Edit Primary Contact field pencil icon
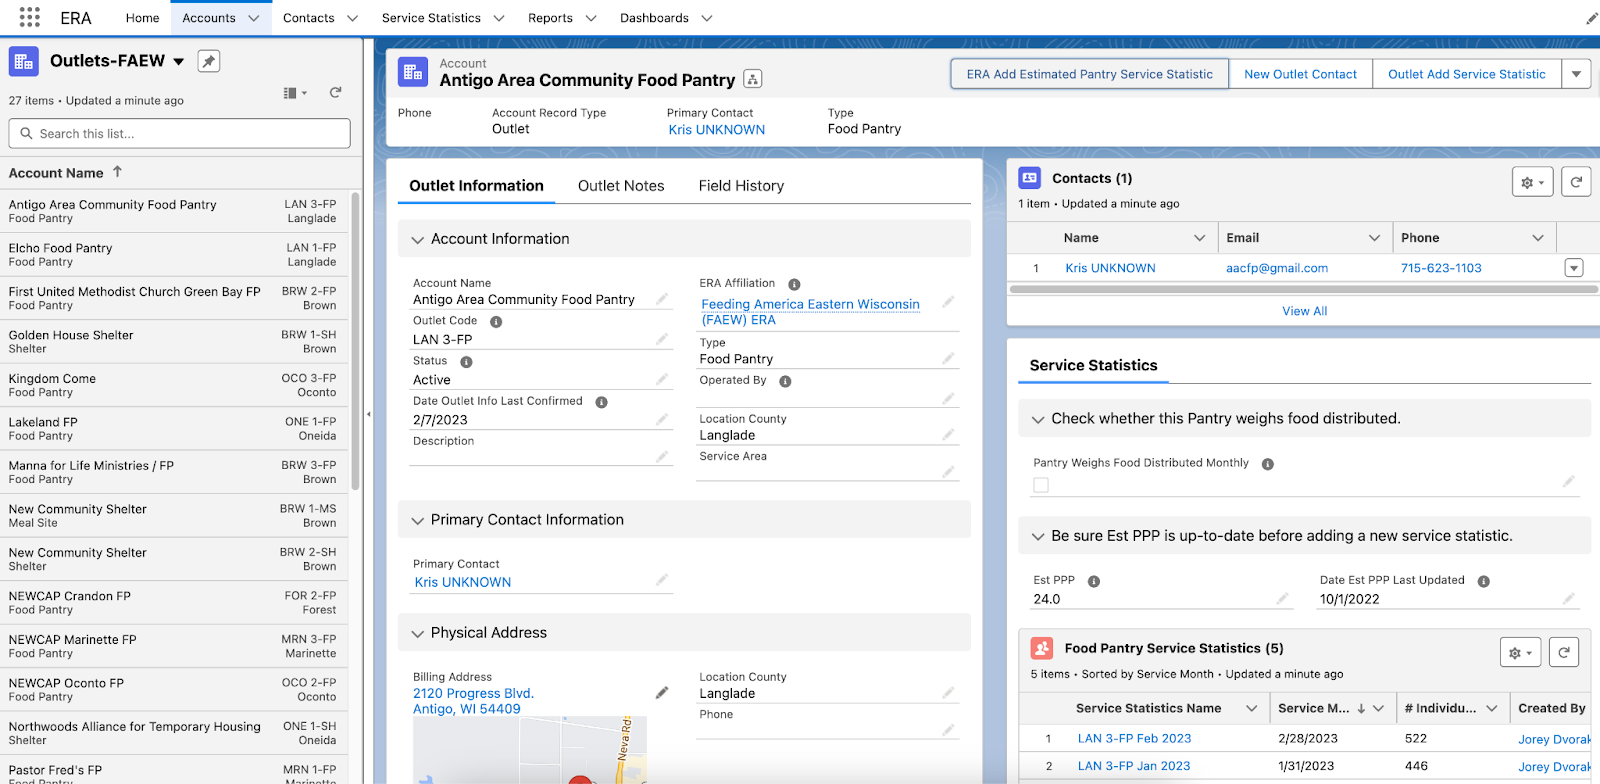This screenshot has width=1600, height=784. coord(662,580)
